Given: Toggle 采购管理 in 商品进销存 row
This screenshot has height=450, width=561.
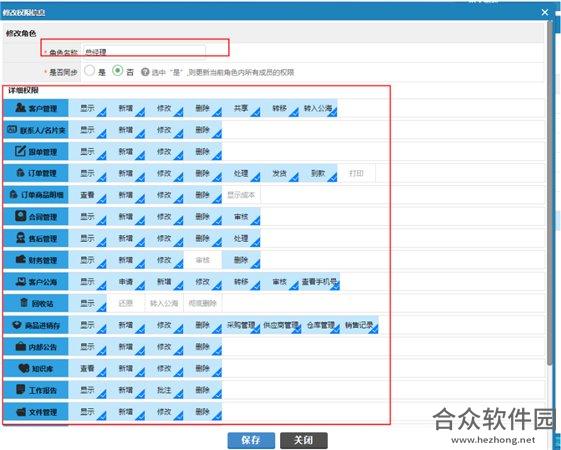Looking at the screenshot, I should point(241,325).
